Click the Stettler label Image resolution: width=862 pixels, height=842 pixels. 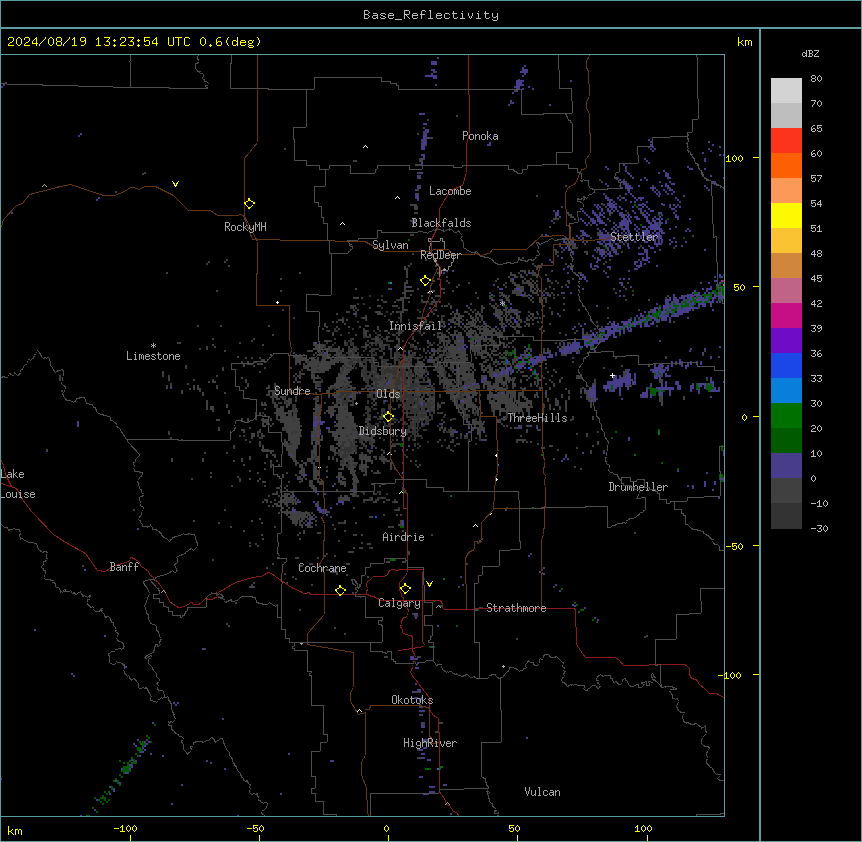[634, 237]
